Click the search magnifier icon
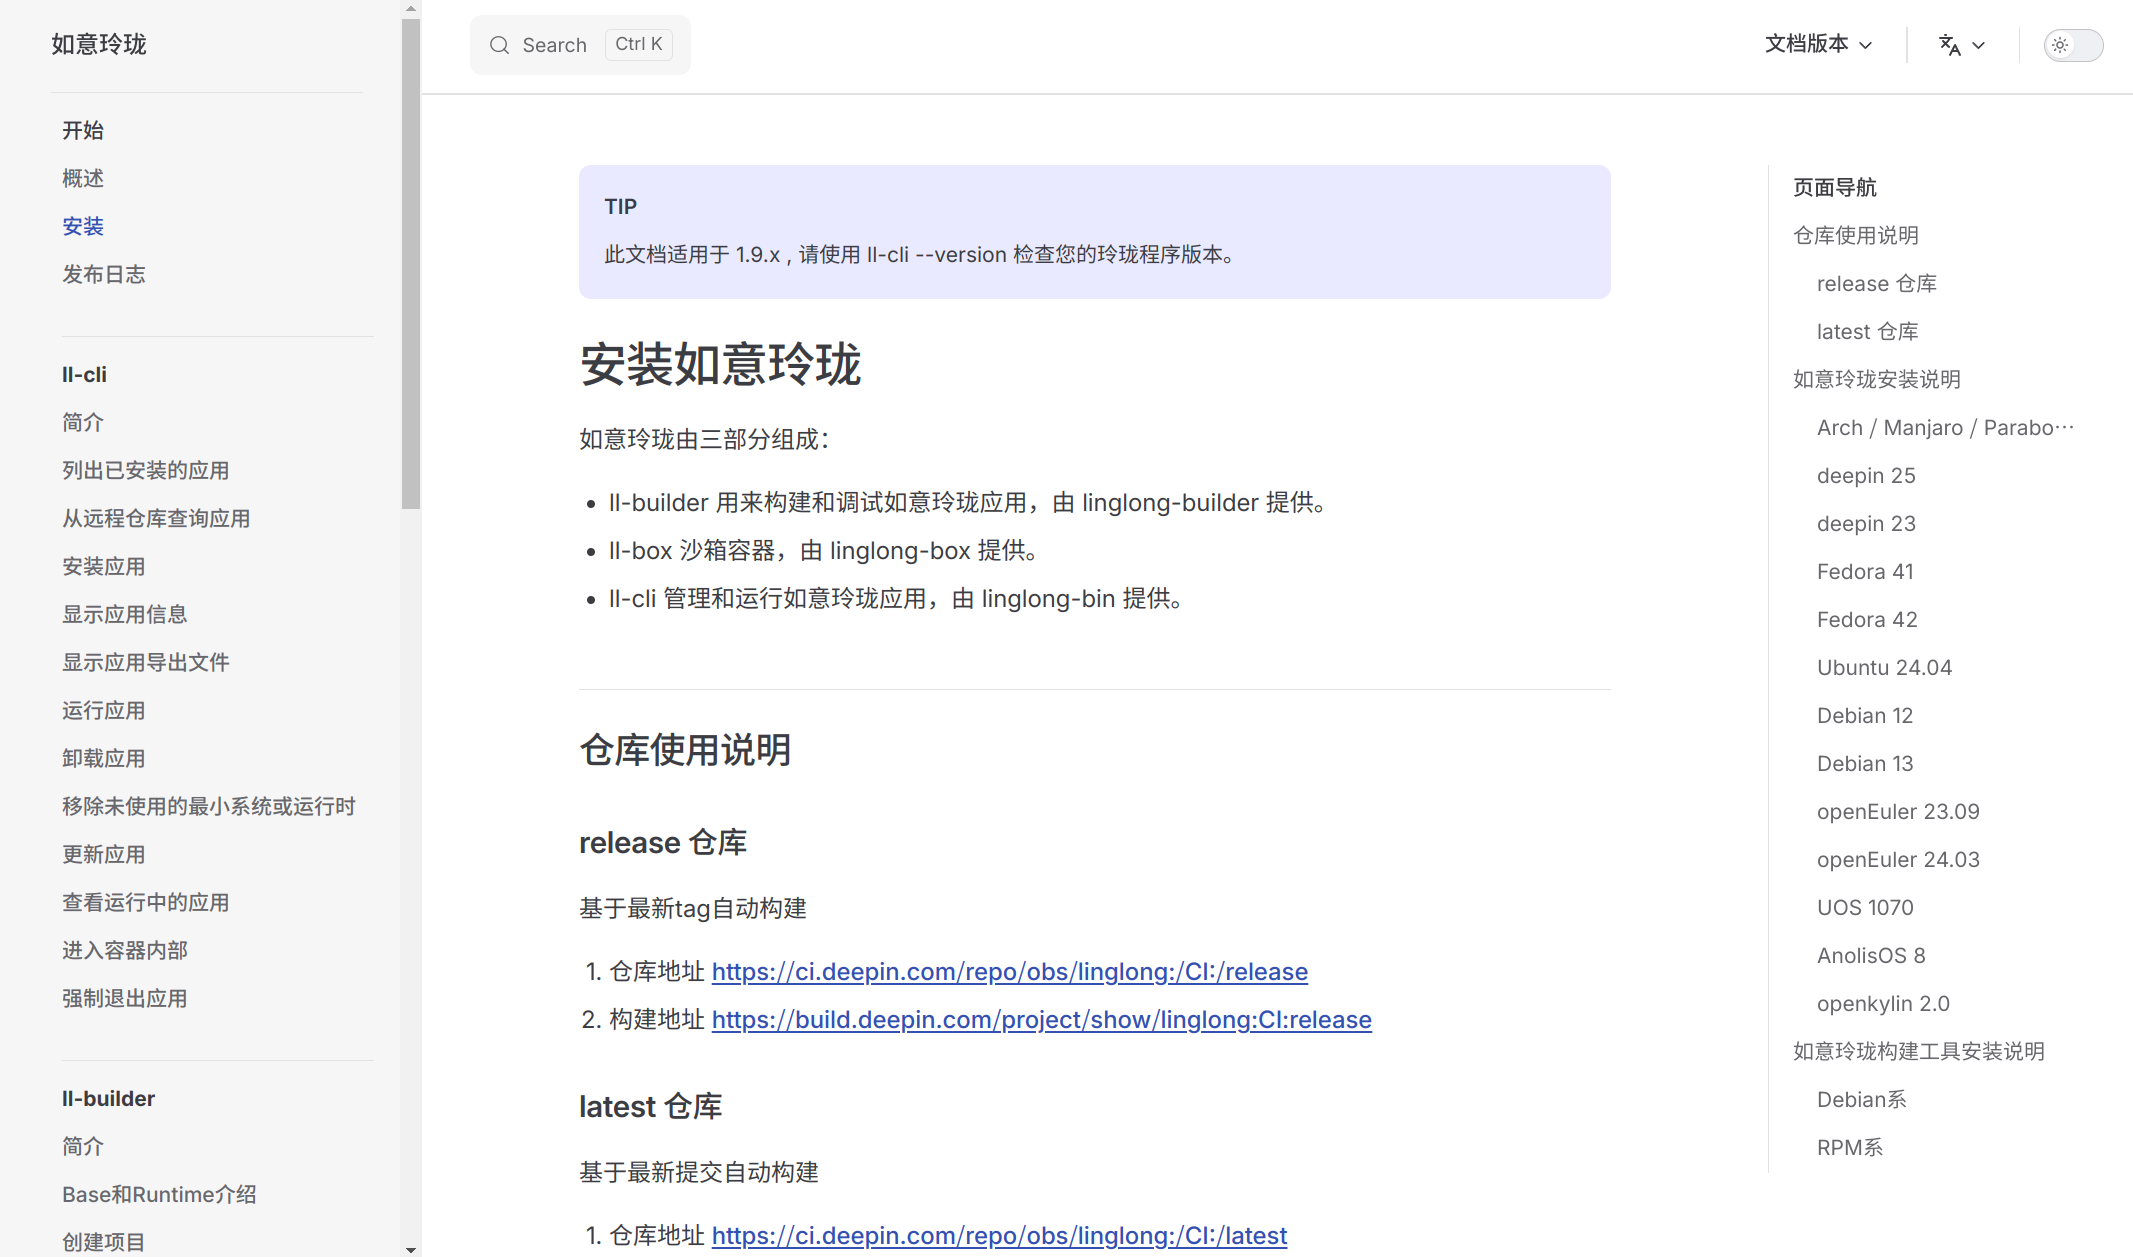2133x1257 pixels. (499, 45)
